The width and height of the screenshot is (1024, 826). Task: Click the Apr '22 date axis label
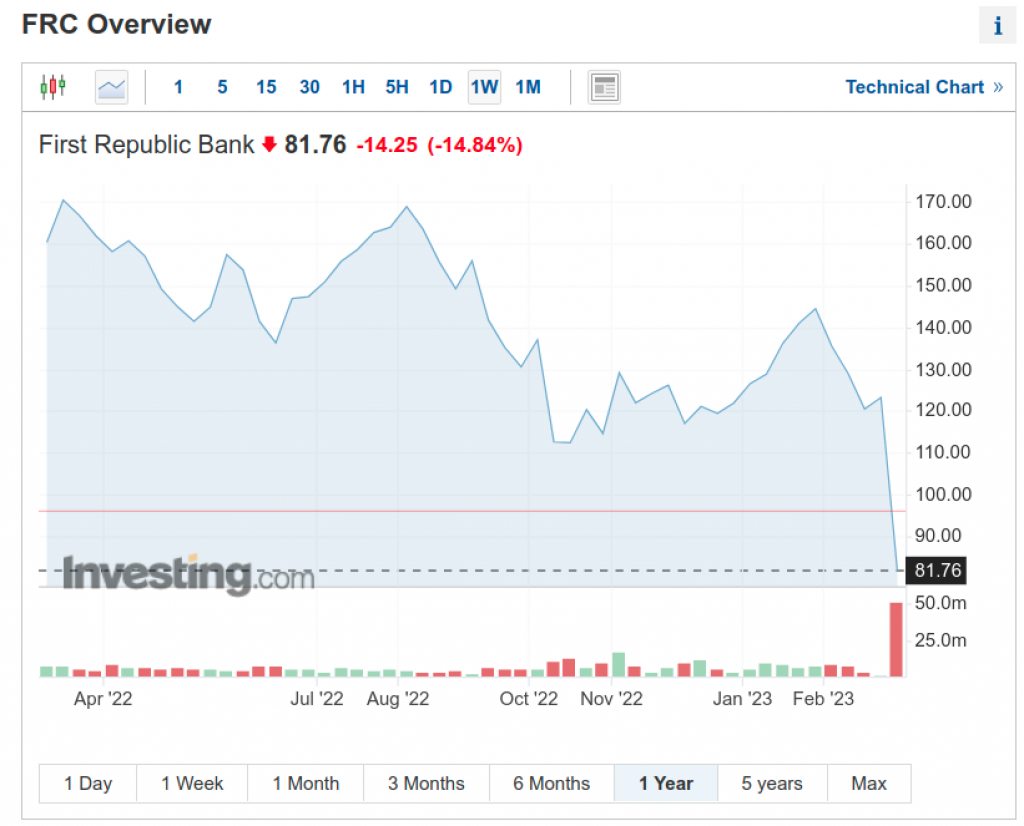point(103,699)
